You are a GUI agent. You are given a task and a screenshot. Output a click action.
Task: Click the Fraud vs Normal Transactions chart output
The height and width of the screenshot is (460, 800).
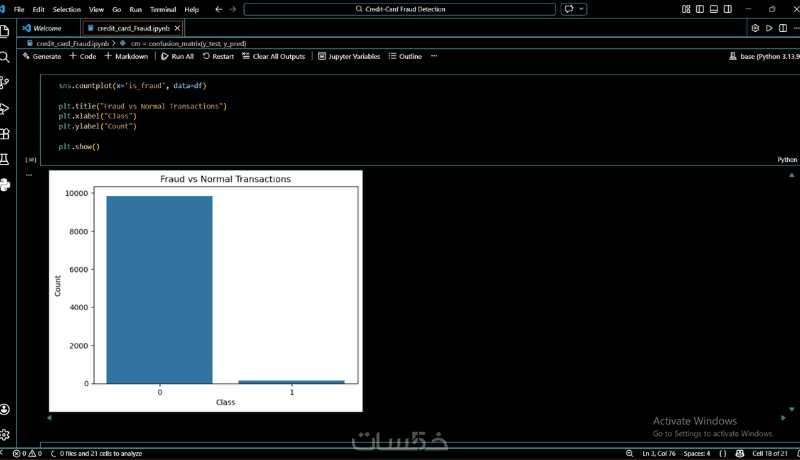point(206,291)
